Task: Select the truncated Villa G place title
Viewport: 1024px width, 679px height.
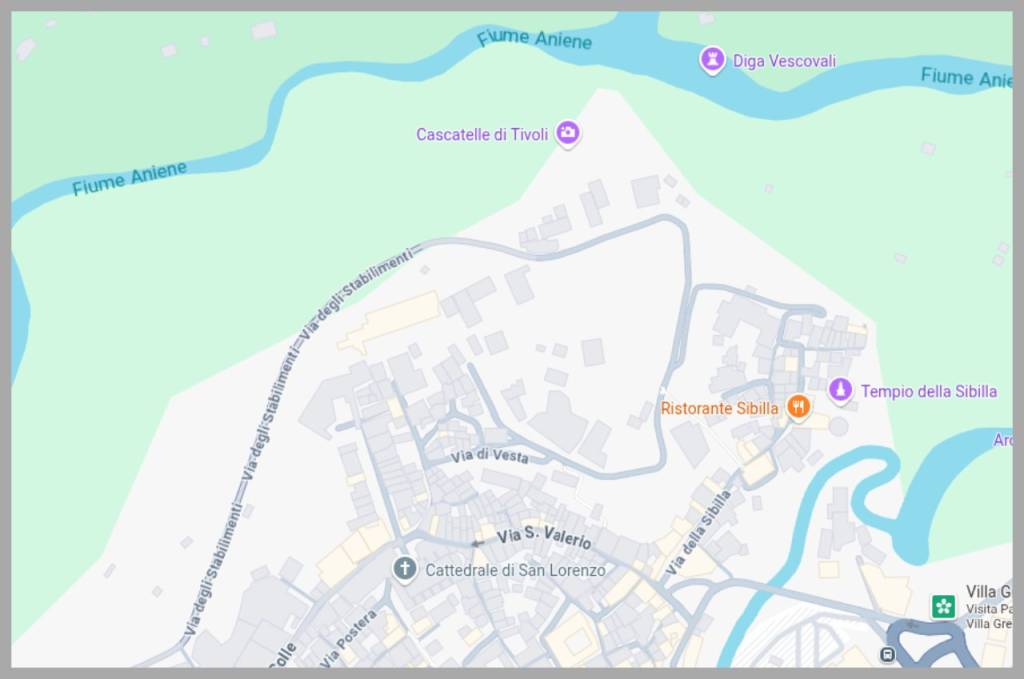Action: pyautogui.click(x=989, y=592)
